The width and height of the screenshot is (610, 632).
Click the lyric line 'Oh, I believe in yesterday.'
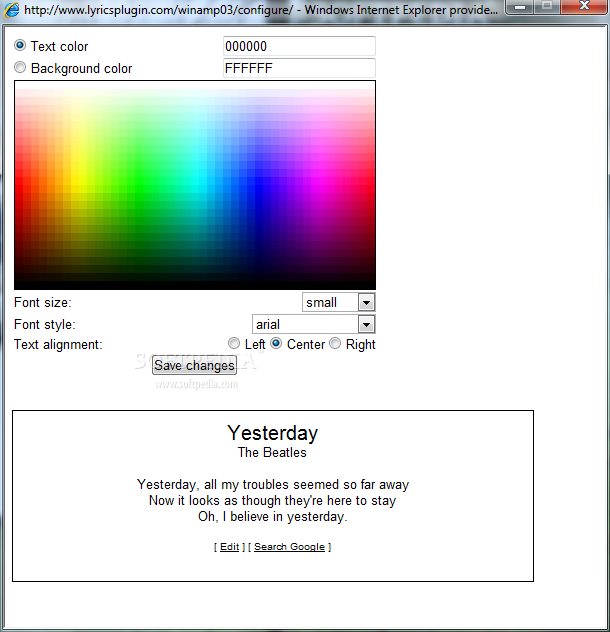tap(273, 516)
